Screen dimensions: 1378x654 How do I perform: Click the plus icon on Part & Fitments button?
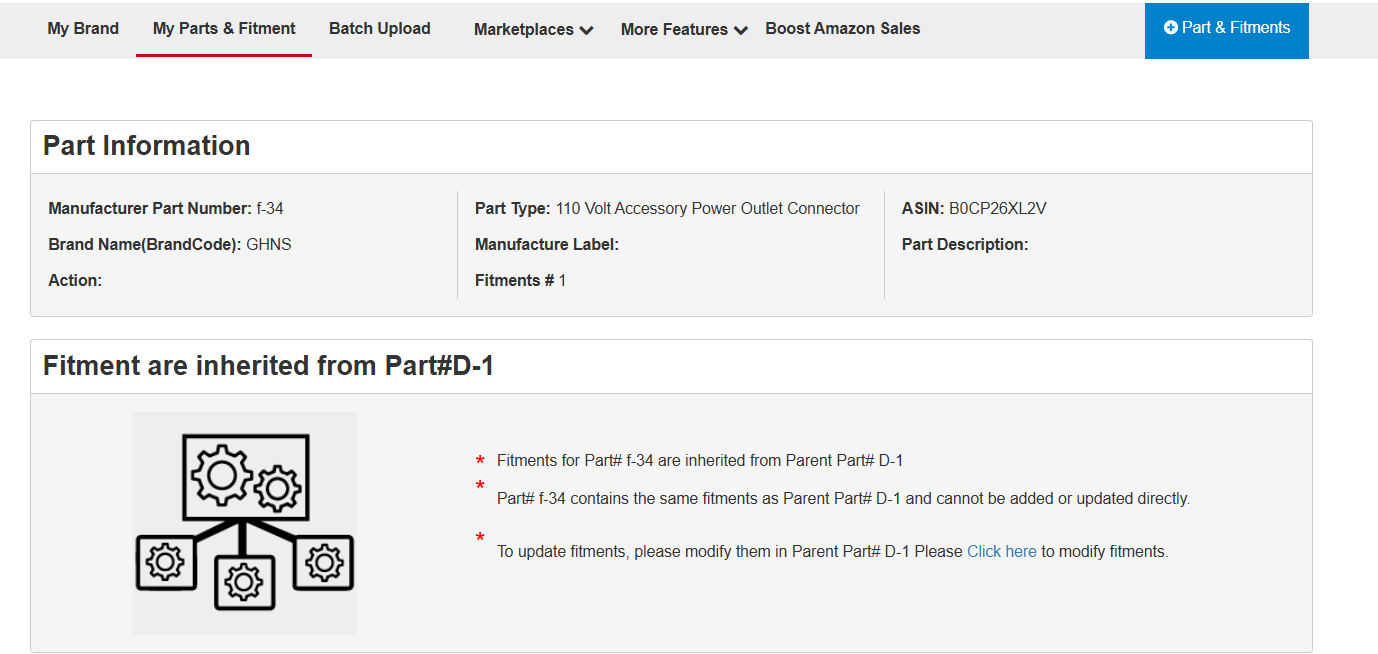click(x=1171, y=28)
